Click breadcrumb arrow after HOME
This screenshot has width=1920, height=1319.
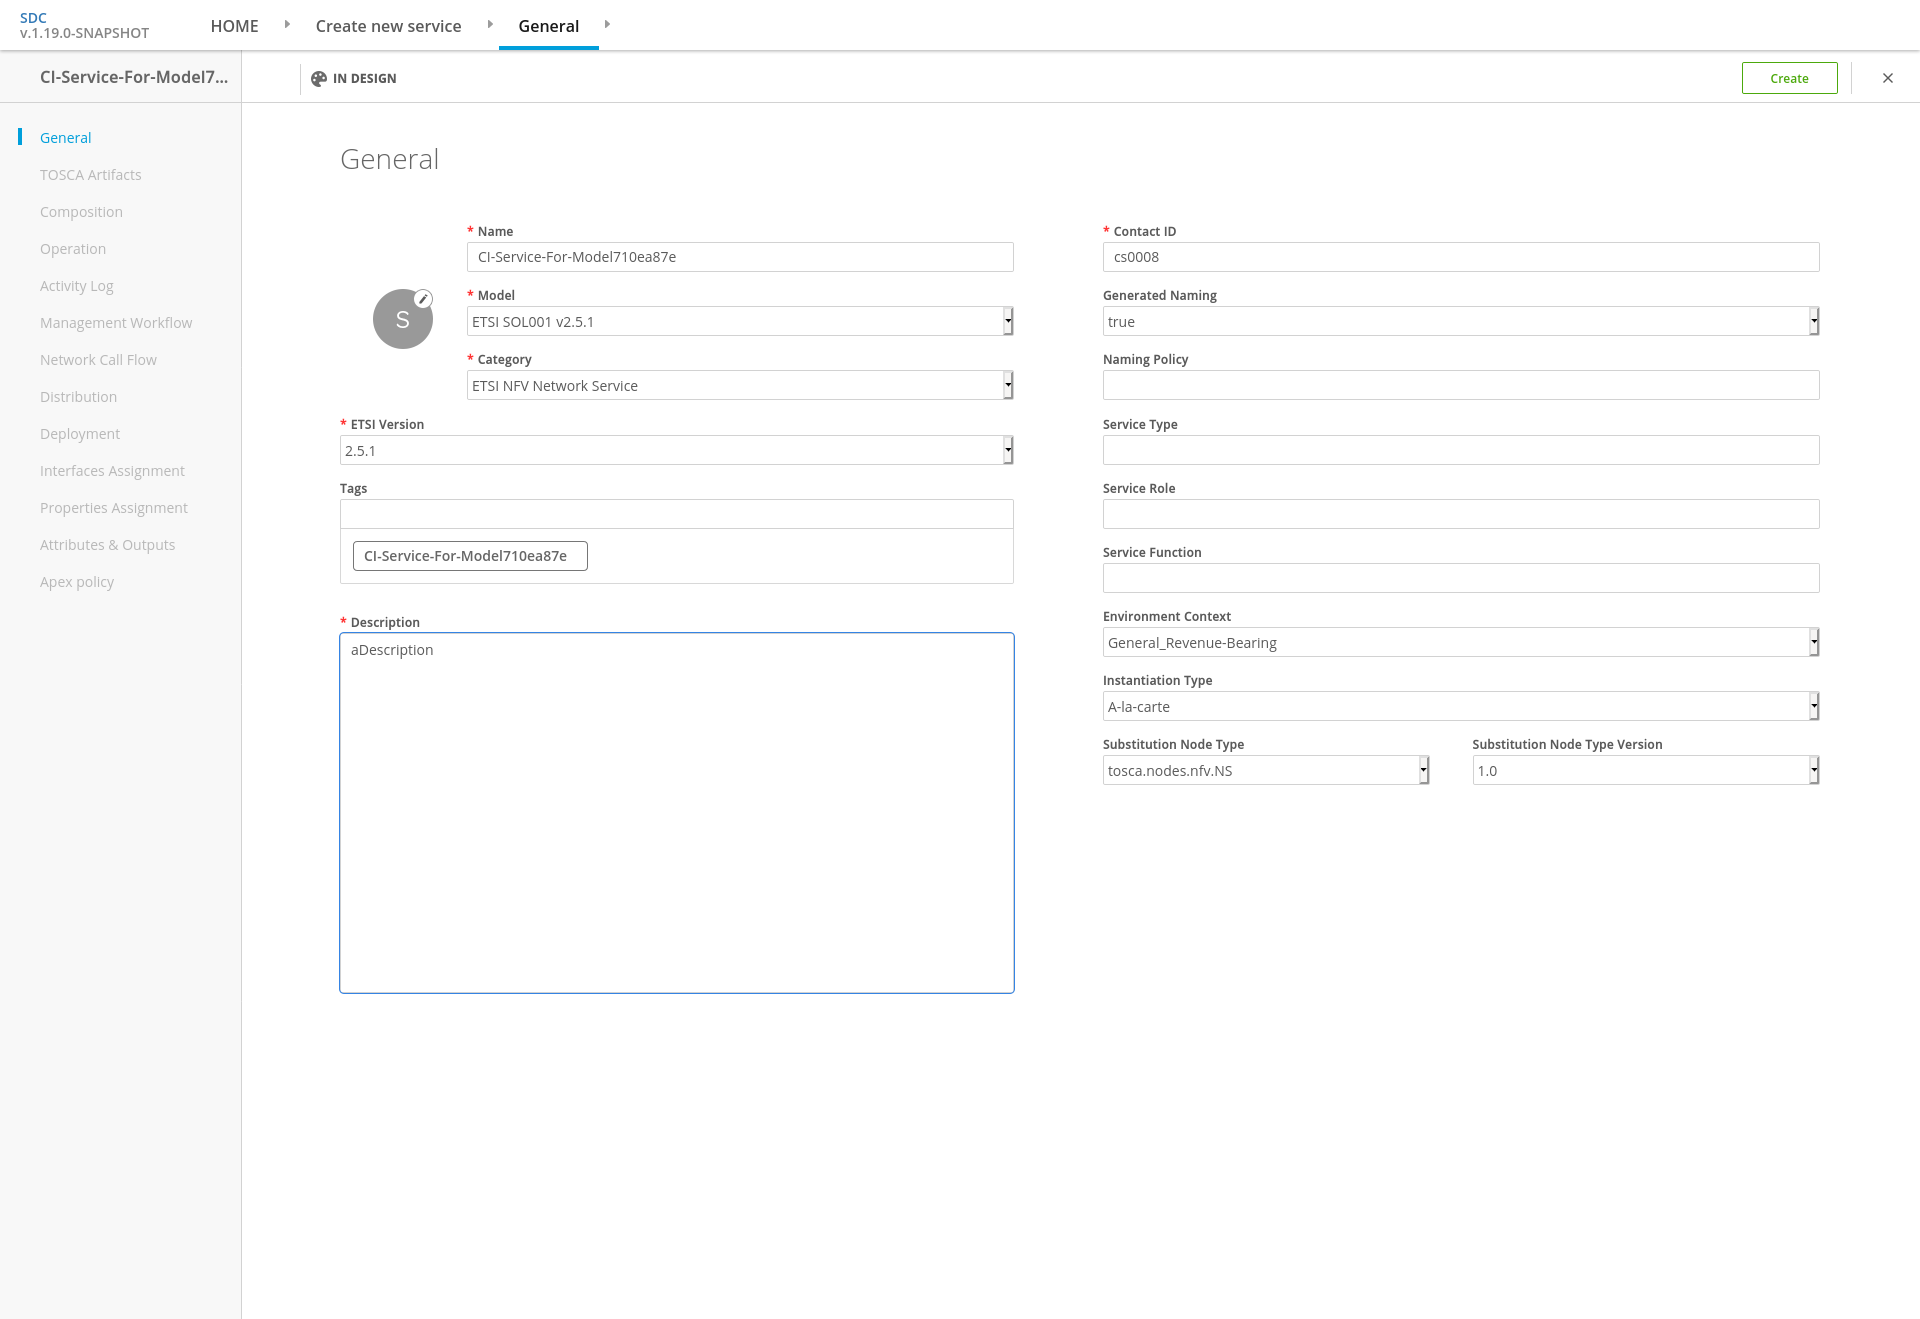(287, 24)
